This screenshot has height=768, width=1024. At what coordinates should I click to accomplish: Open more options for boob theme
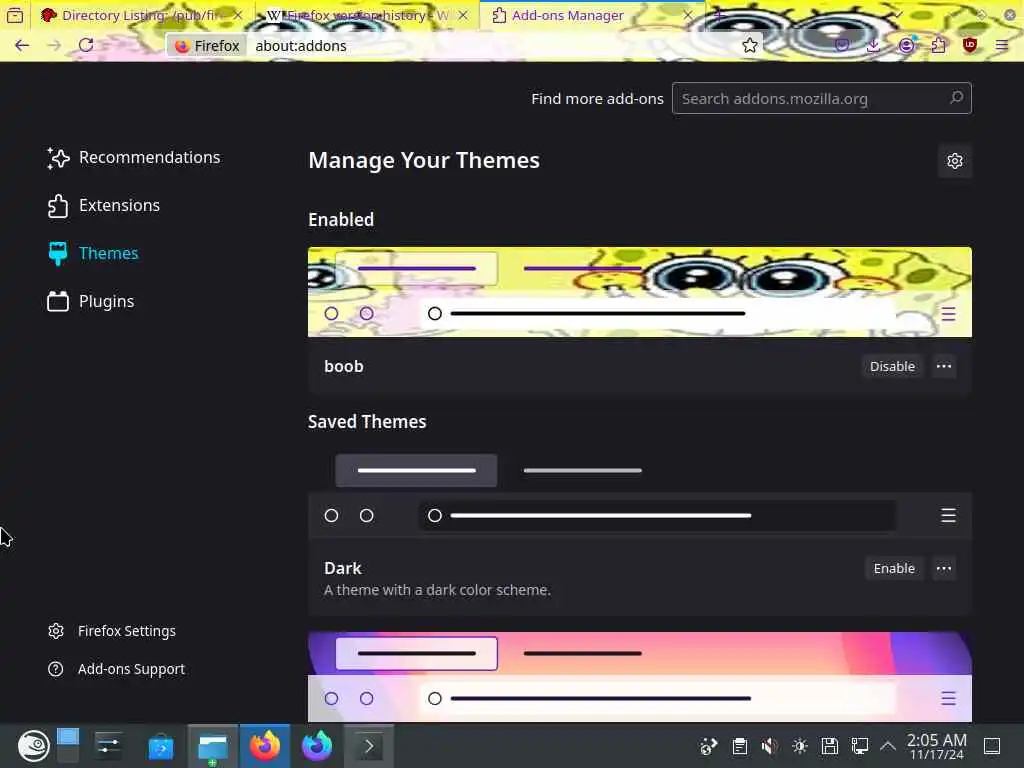tap(944, 366)
